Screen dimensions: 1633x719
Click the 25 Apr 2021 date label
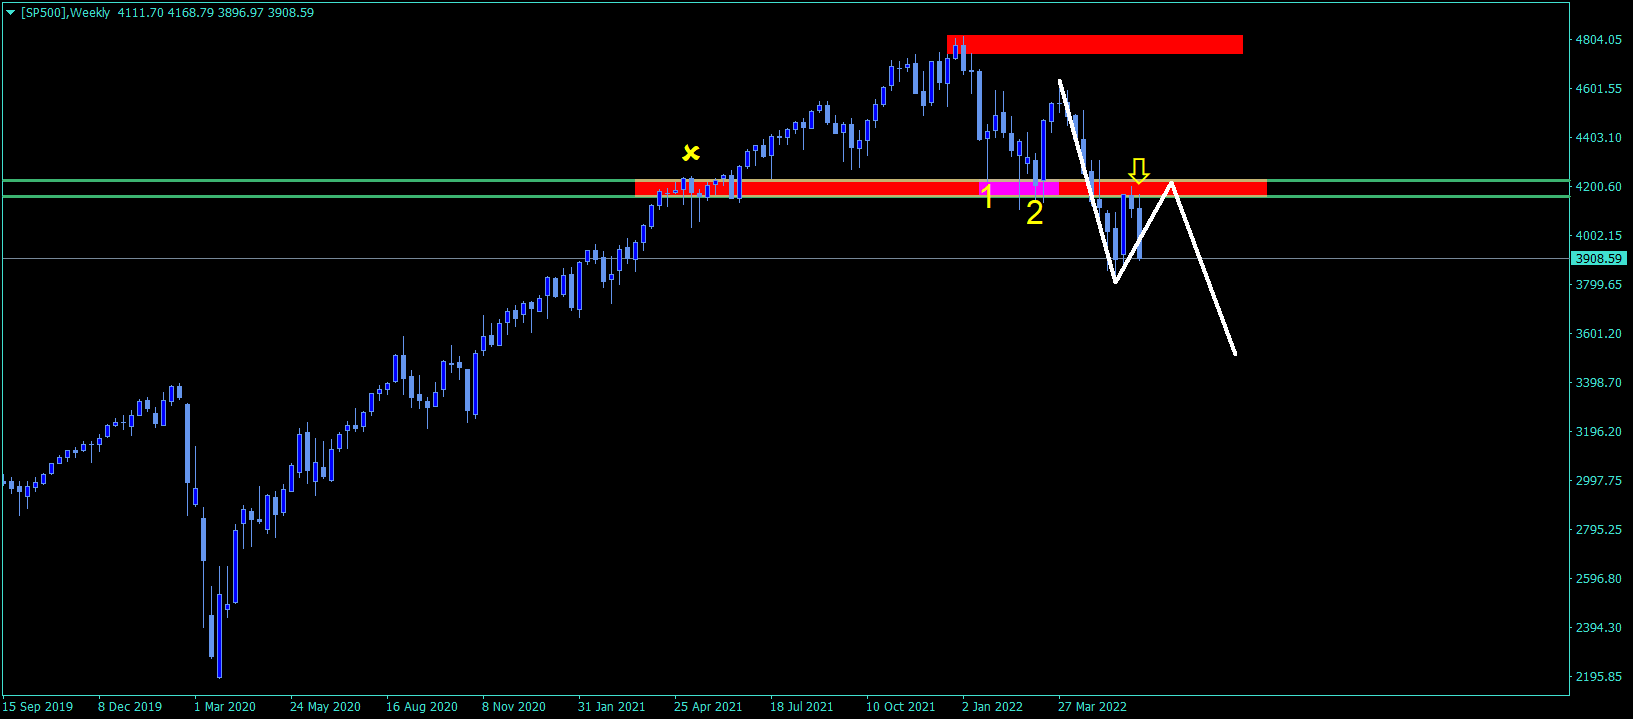pyautogui.click(x=708, y=707)
